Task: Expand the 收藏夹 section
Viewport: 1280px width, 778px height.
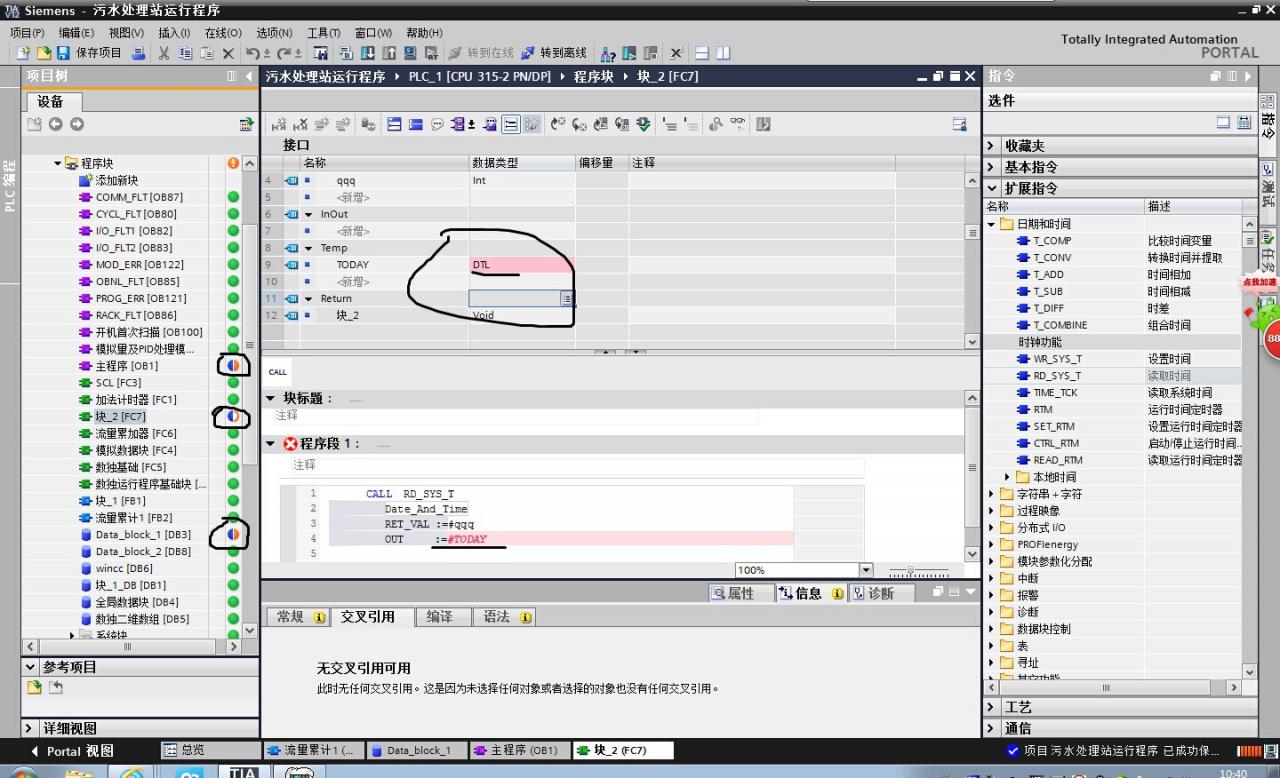Action: 991,146
